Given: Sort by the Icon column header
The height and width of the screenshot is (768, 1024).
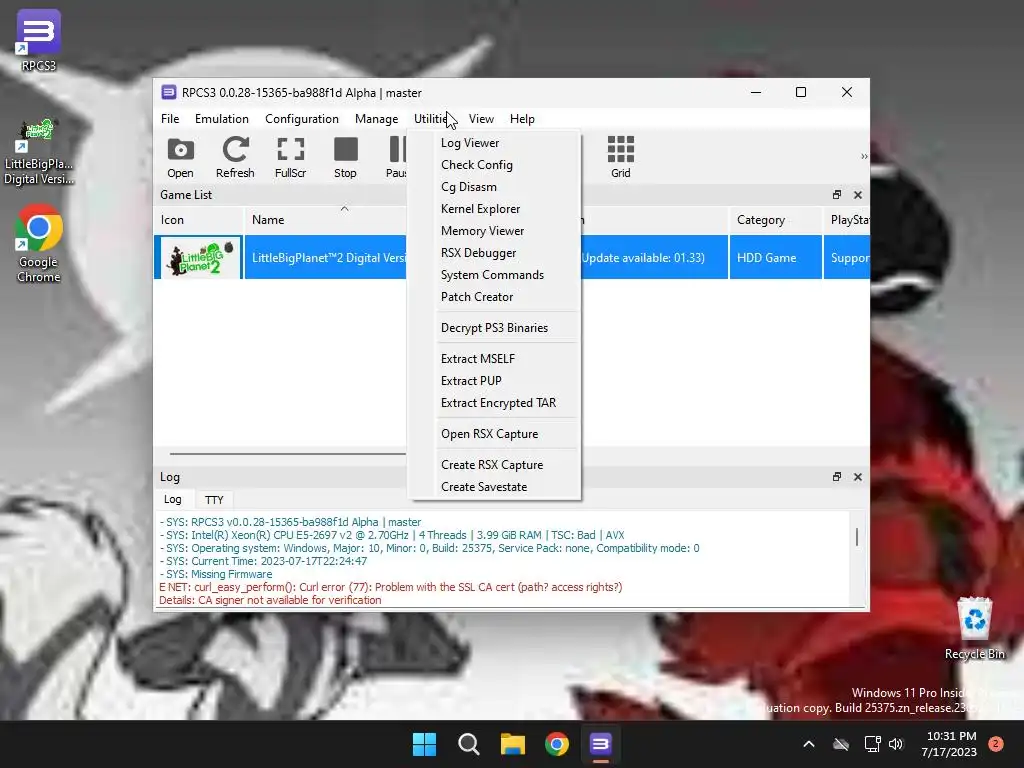Looking at the screenshot, I should [199, 220].
